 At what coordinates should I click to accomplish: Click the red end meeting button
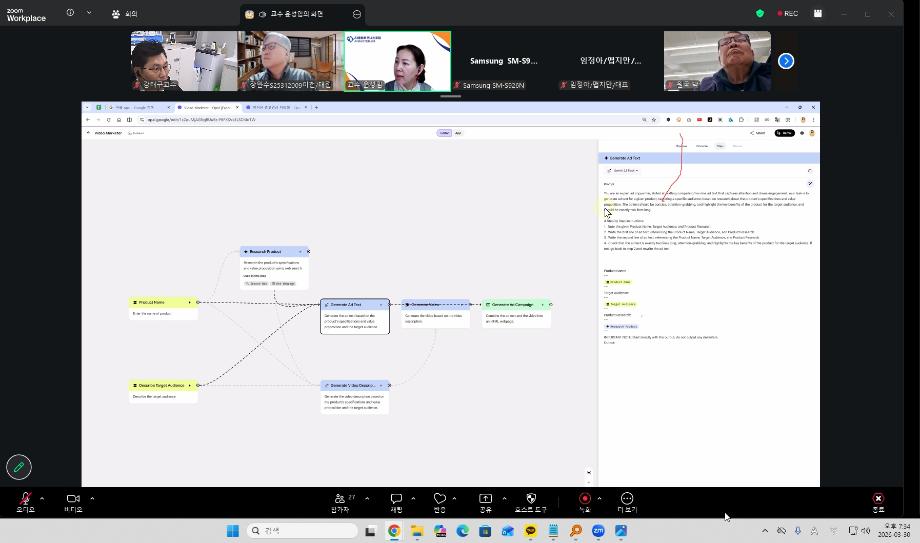tap(878, 498)
